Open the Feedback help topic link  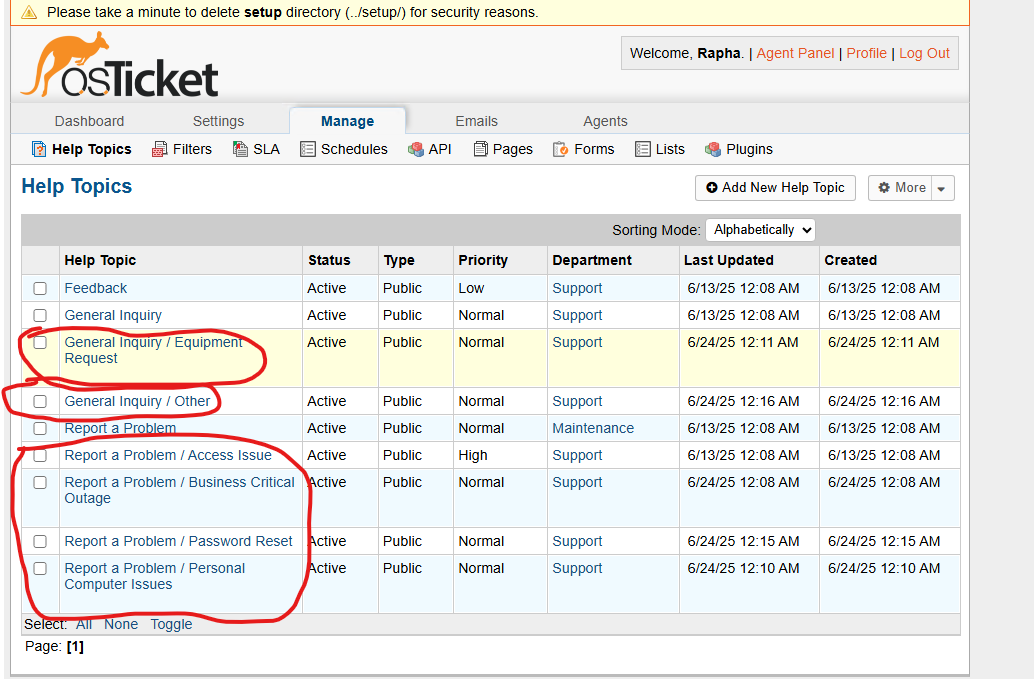click(96, 289)
